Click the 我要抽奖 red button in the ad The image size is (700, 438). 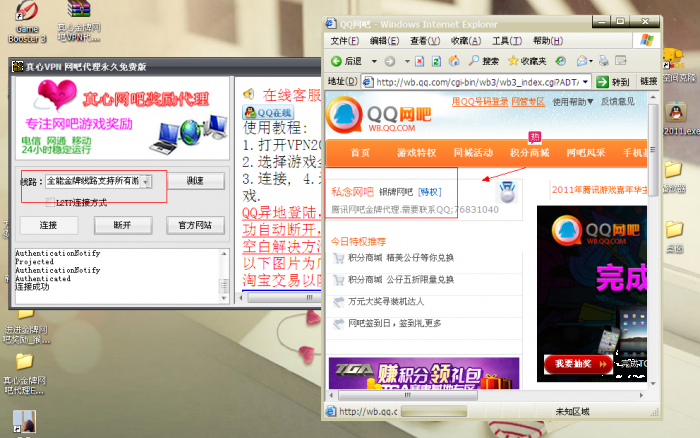(578, 364)
